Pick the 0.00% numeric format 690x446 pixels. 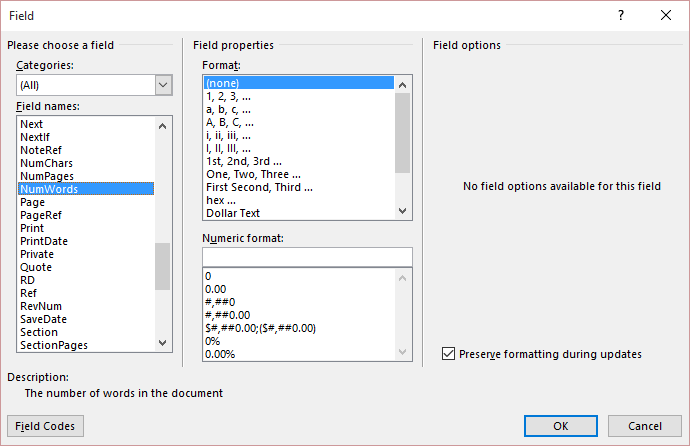220,354
